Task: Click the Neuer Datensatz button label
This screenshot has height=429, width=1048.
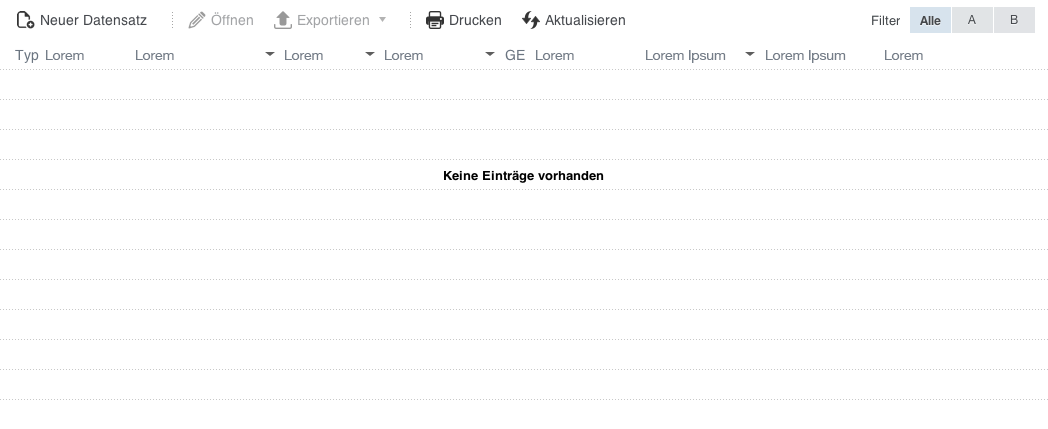Action: click(93, 20)
